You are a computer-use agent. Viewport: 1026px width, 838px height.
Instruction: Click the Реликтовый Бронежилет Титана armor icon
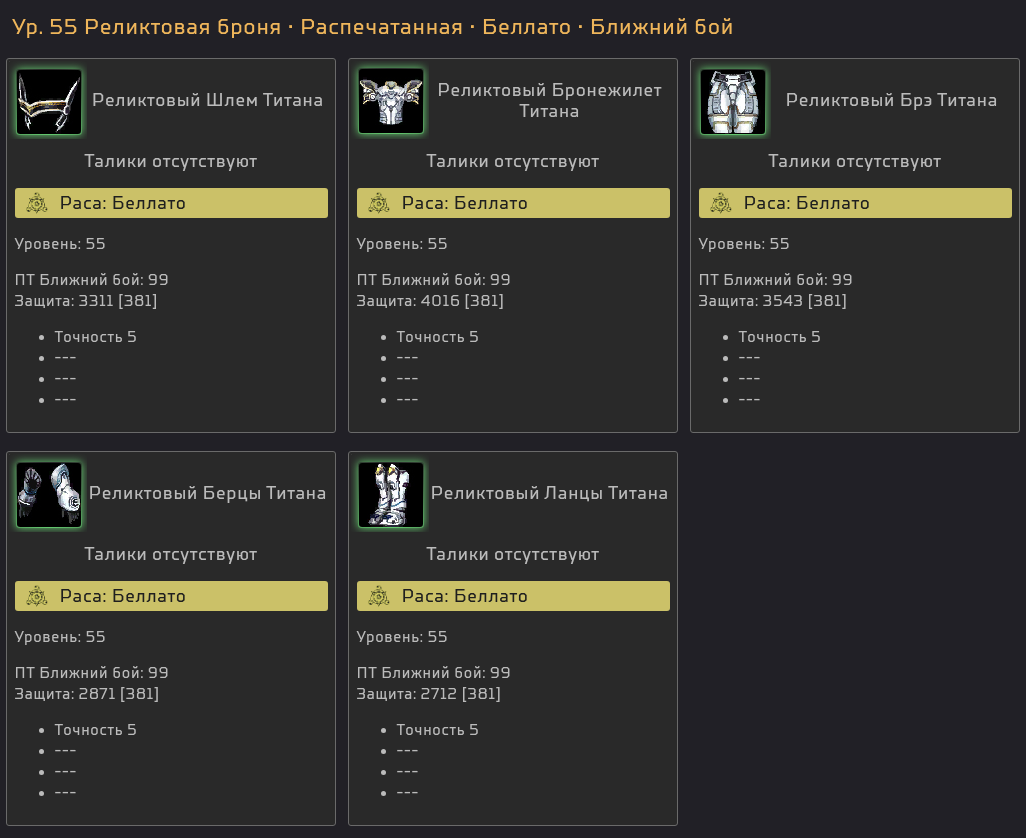coord(391,101)
